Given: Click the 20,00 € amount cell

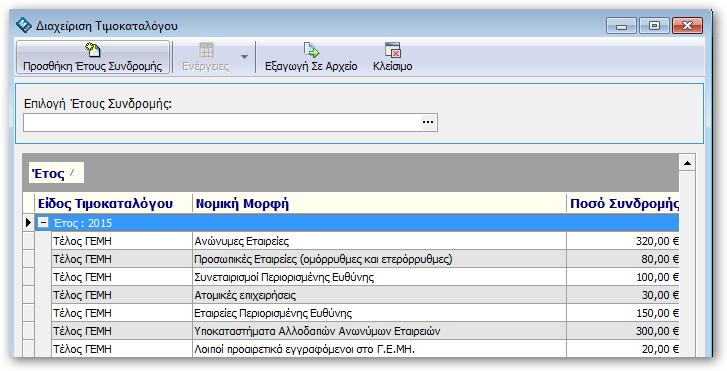Looking at the screenshot, I should click(623, 349).
